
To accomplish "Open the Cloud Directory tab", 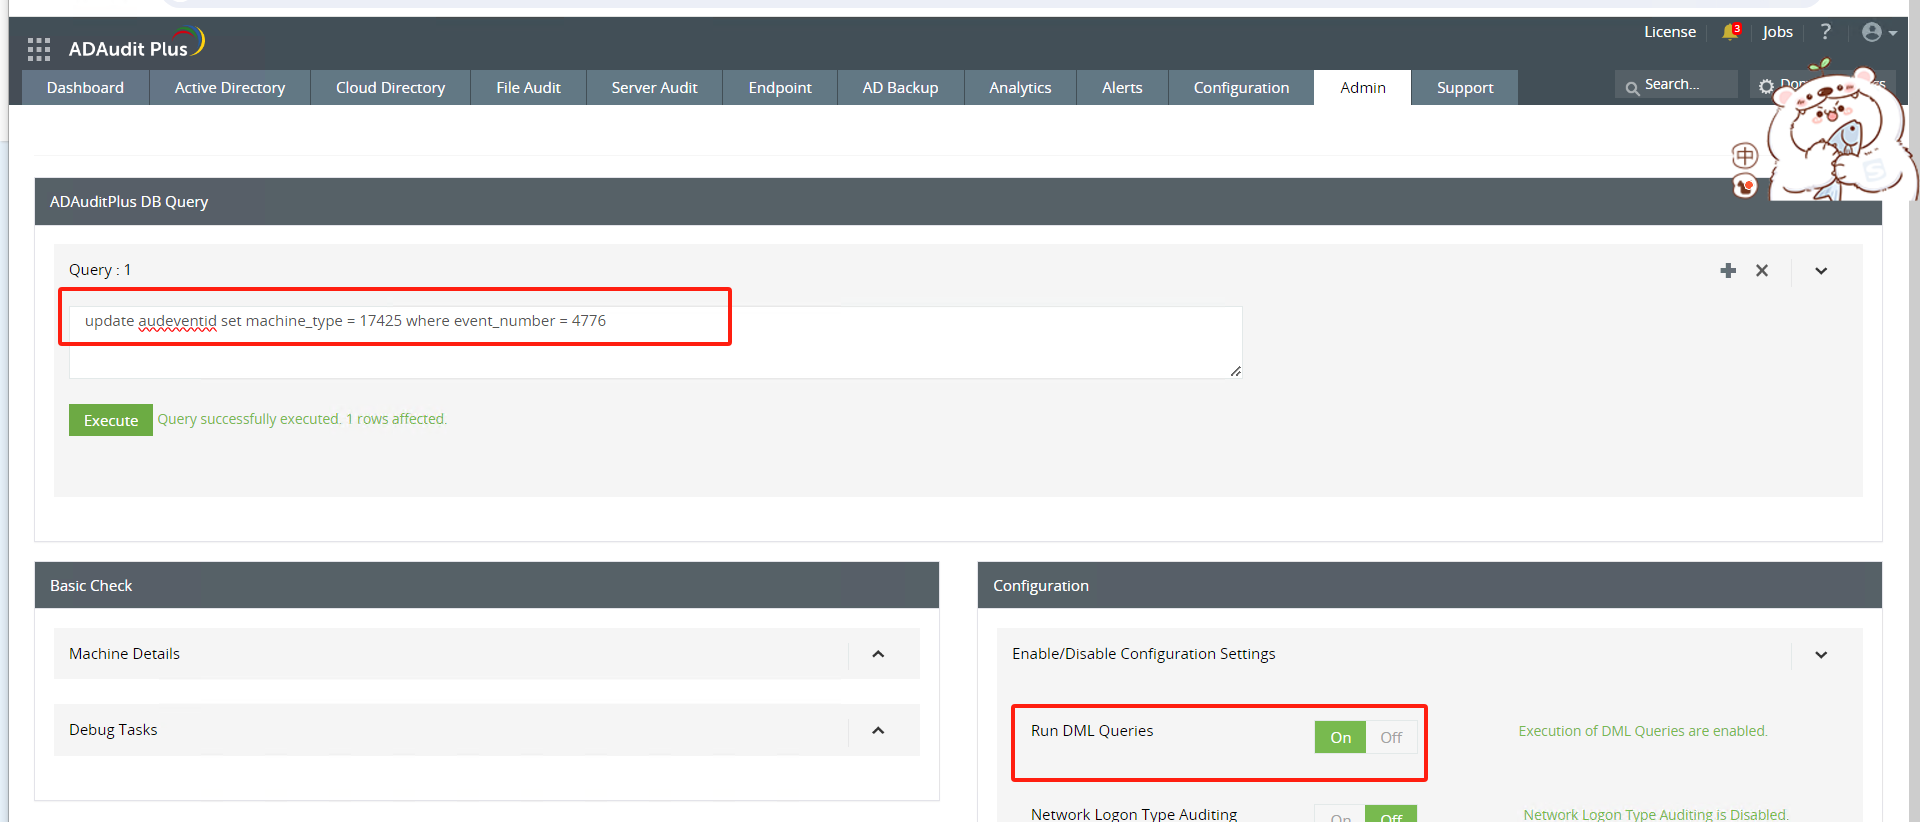I will click(x=390, y=87).
